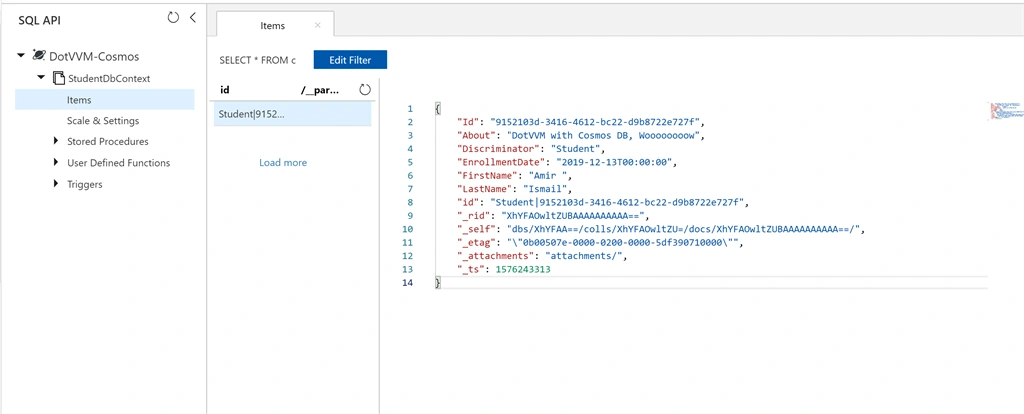1024x414 pixels.
Task: Select the DotVVM-Cosmos database name
Action: click(94, 57)
